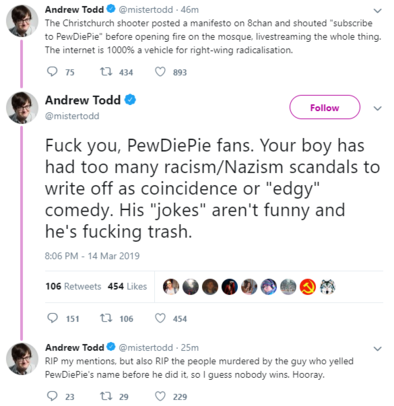Image resolution: width=394 pixels, height=406 pixels.
Task: Like the tweet with 229 likes
Action: 160,396
